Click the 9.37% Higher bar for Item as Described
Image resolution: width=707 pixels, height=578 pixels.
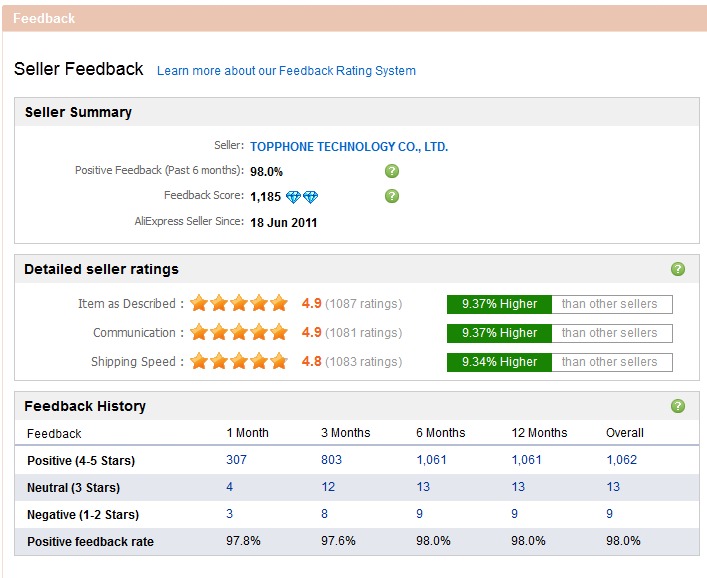coord(499,304)
